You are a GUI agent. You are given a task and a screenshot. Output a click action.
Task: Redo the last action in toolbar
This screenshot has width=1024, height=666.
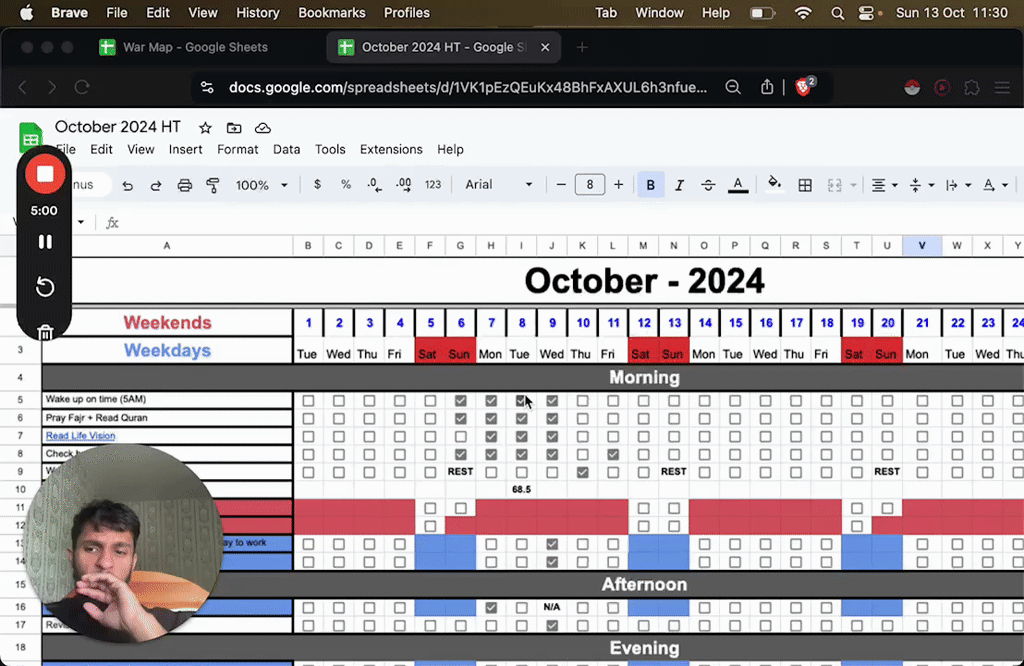point(155,185)
